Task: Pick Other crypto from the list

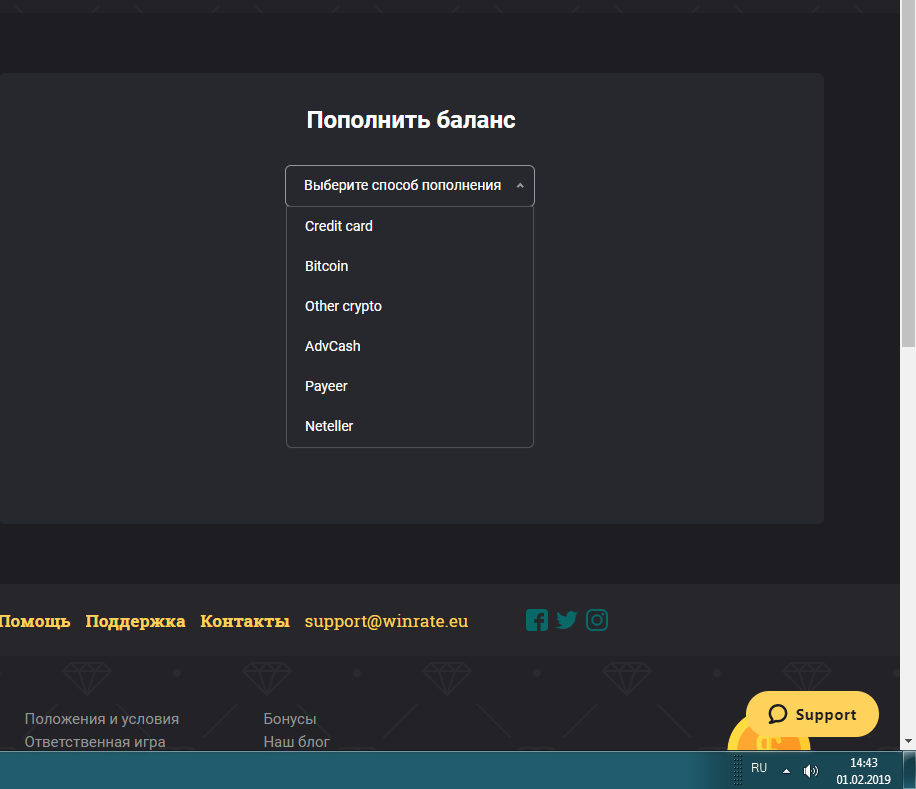Action: tap(343, 306)
